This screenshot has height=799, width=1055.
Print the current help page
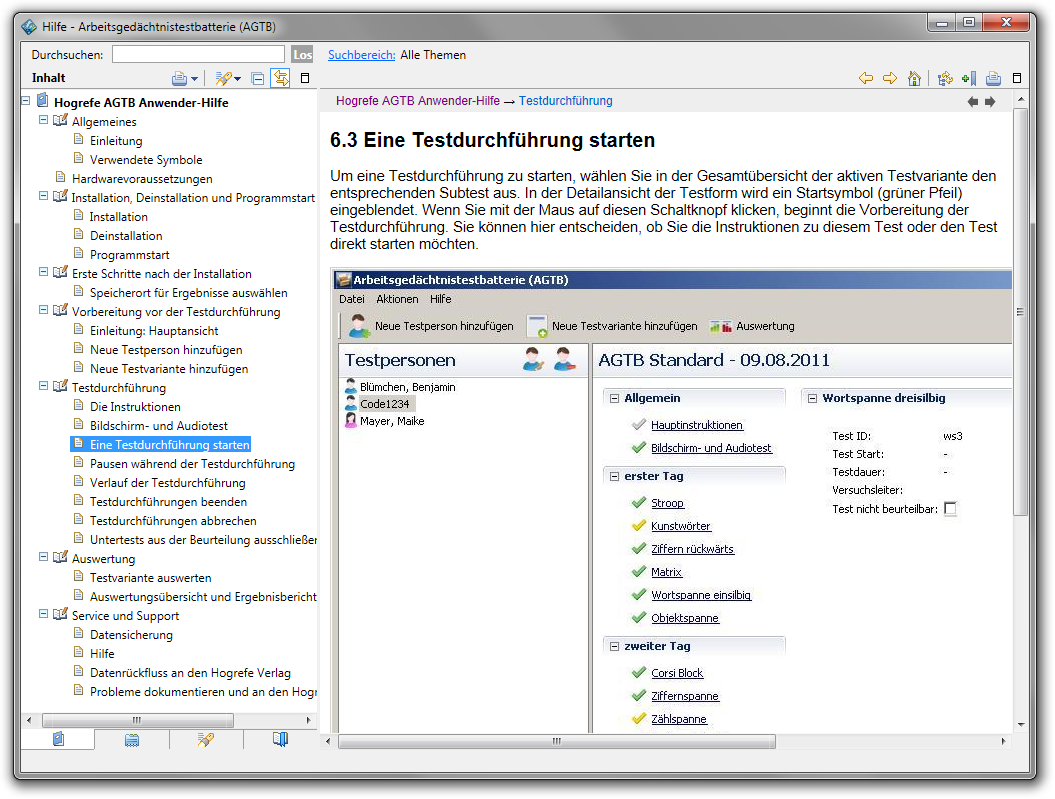point(993,79)
